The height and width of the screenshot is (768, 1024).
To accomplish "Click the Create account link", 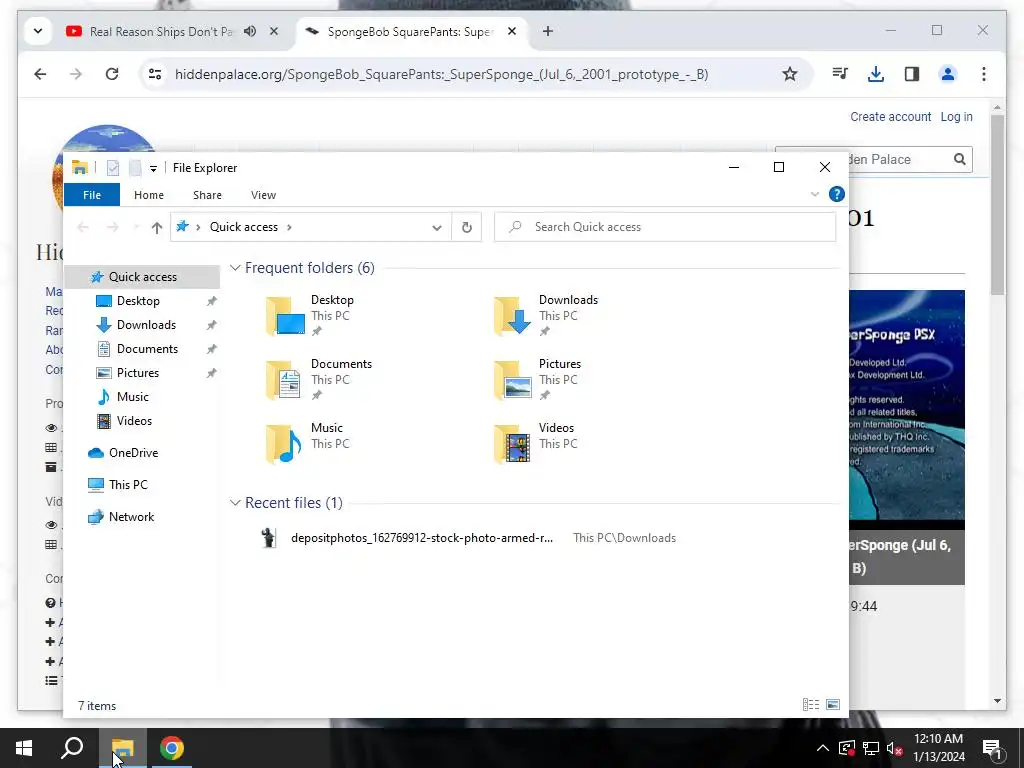I will tap(890, 117).
